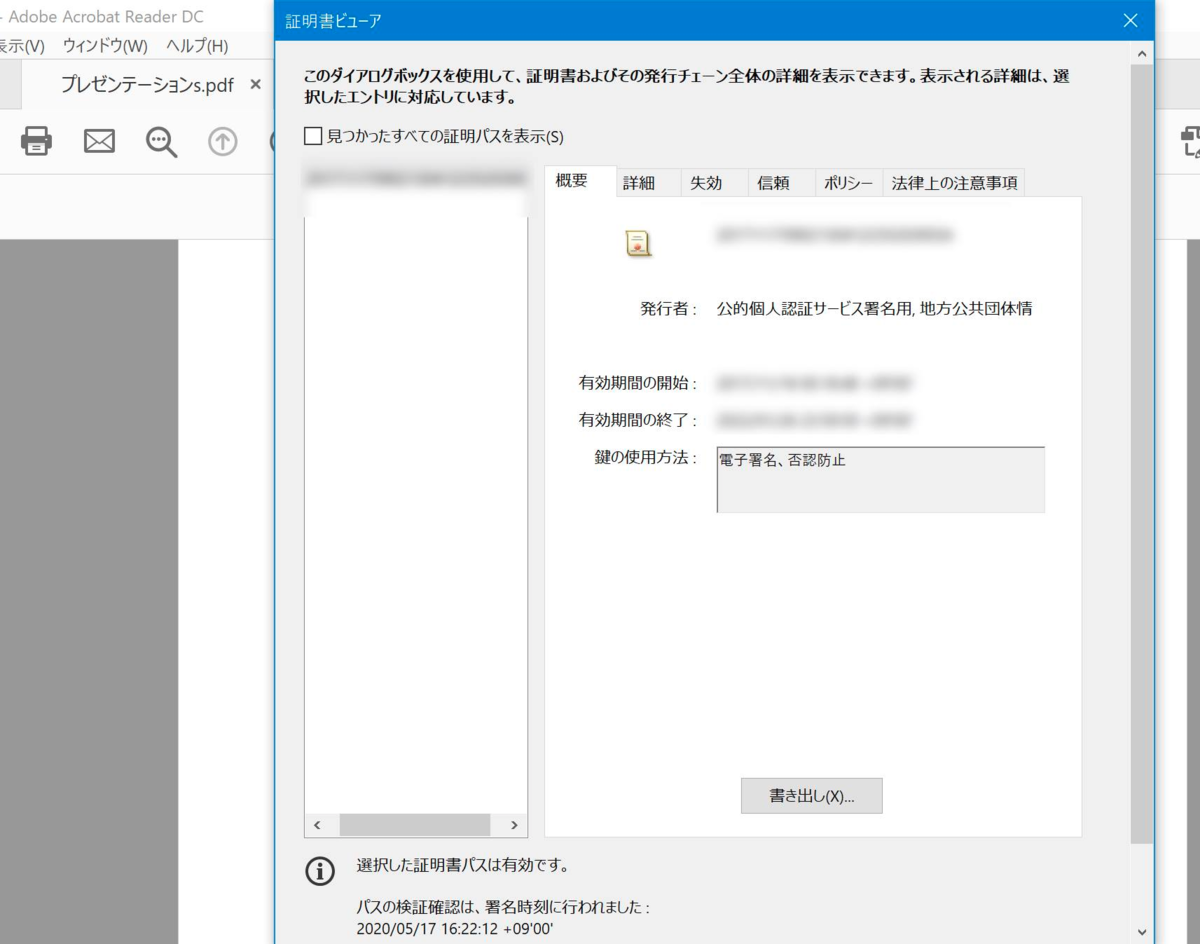Open the ヘルプ(H) menu in Acrobat
The width and height of the screenshot is (1200, 944).
pyautogui.click(x=197, y=46)
